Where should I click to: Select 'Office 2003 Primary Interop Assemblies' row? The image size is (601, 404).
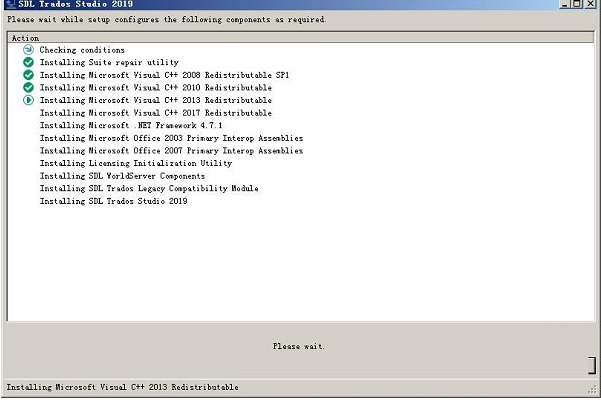[x=171, y=138]
